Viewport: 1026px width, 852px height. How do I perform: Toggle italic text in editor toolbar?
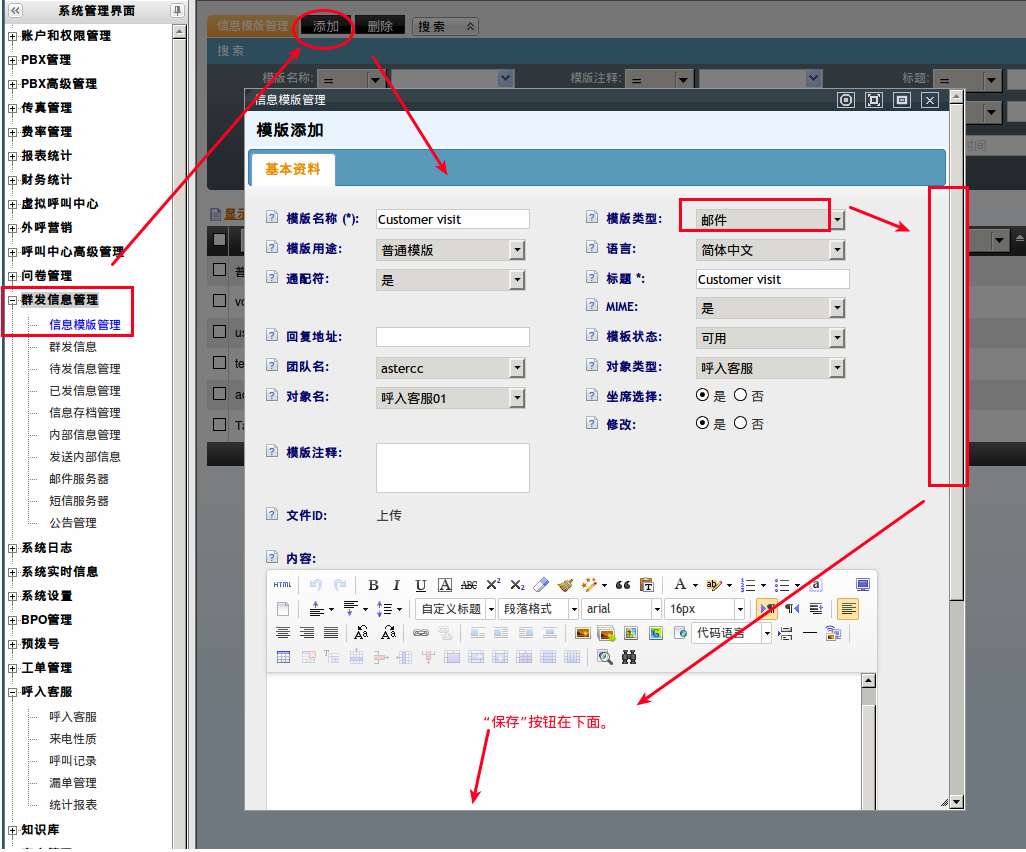(x=396, y=585)
